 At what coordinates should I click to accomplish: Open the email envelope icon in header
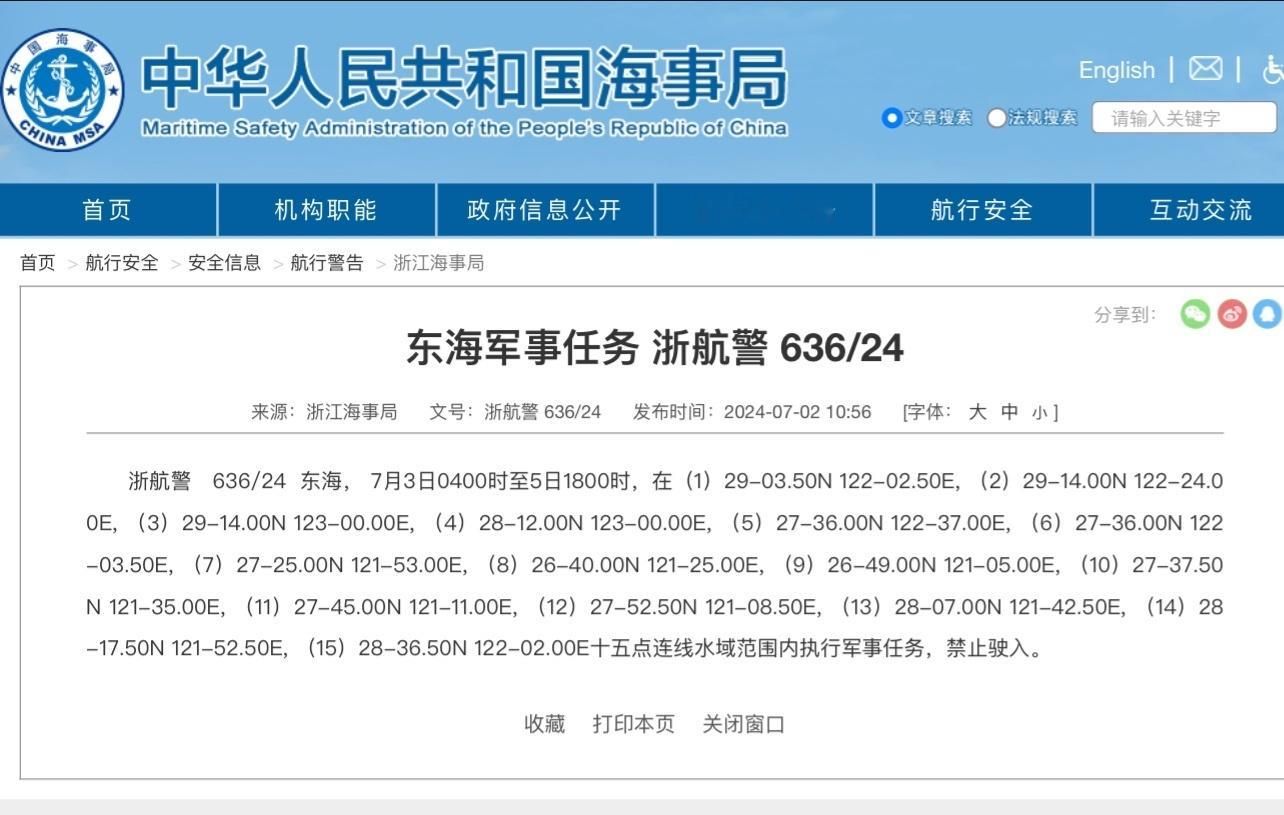[1205, 69]
